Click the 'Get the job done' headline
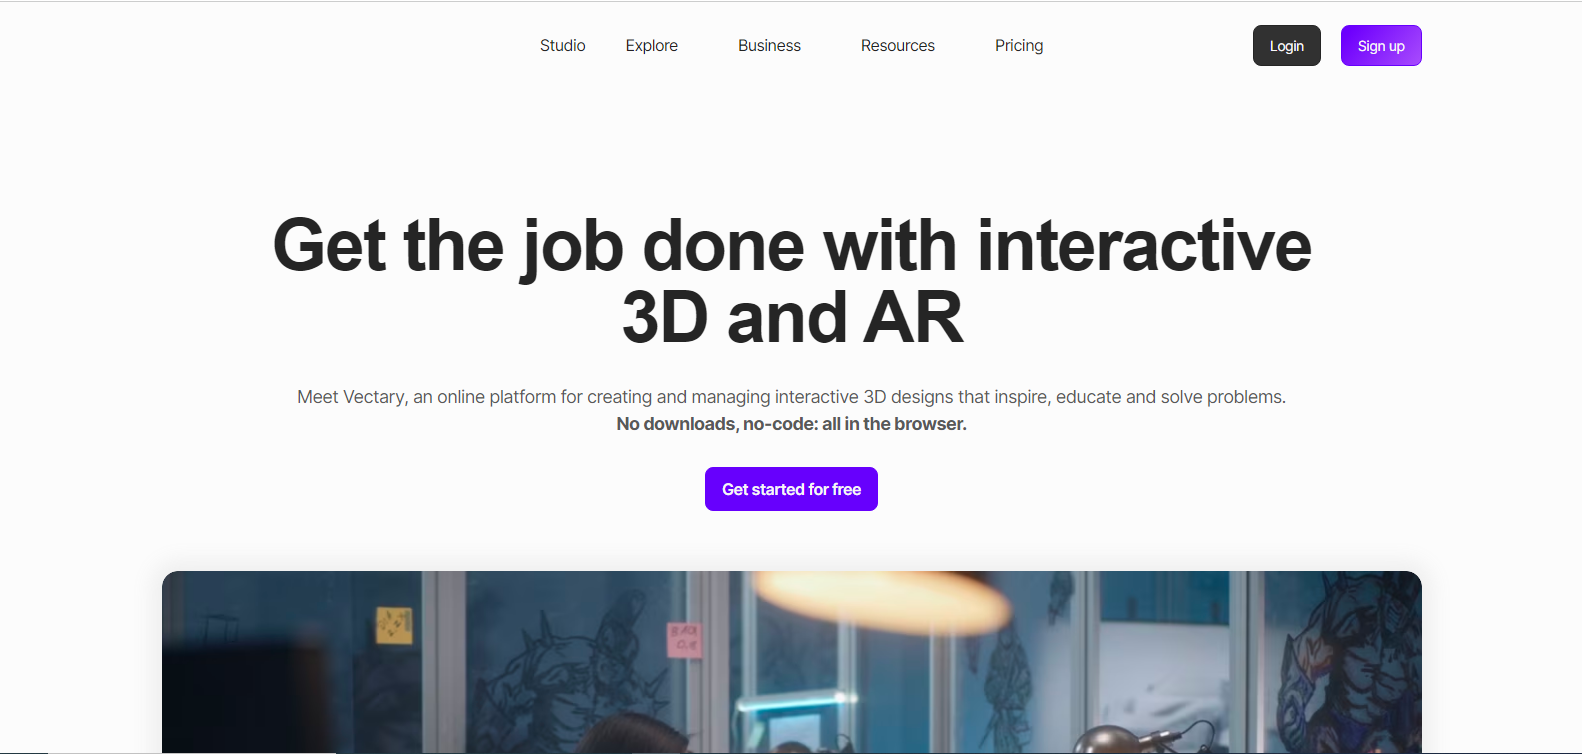The image size is (1582, 754). [792, 281]
